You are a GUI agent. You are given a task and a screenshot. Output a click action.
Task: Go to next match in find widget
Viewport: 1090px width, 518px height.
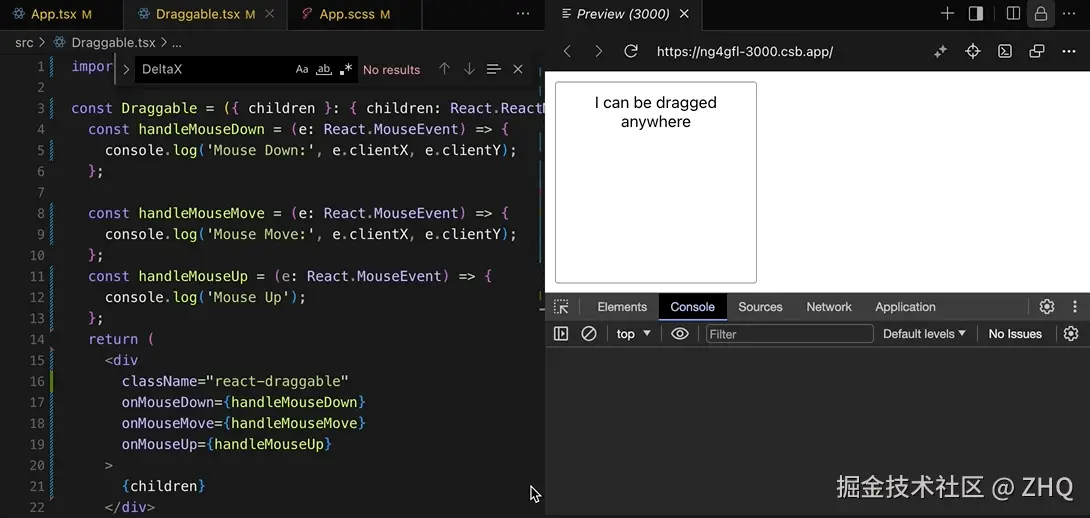tap(469, 70)
